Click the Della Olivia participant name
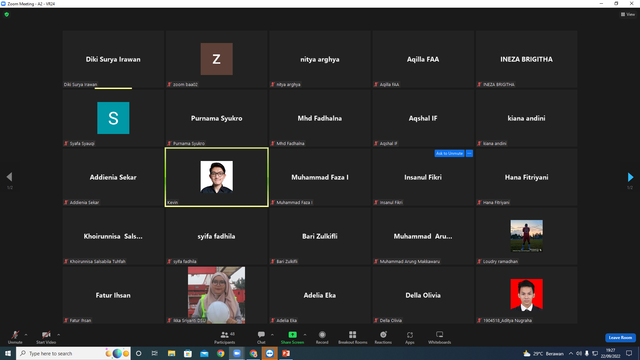Viewport: 640px width, 360px height. (x=423, y=295)
